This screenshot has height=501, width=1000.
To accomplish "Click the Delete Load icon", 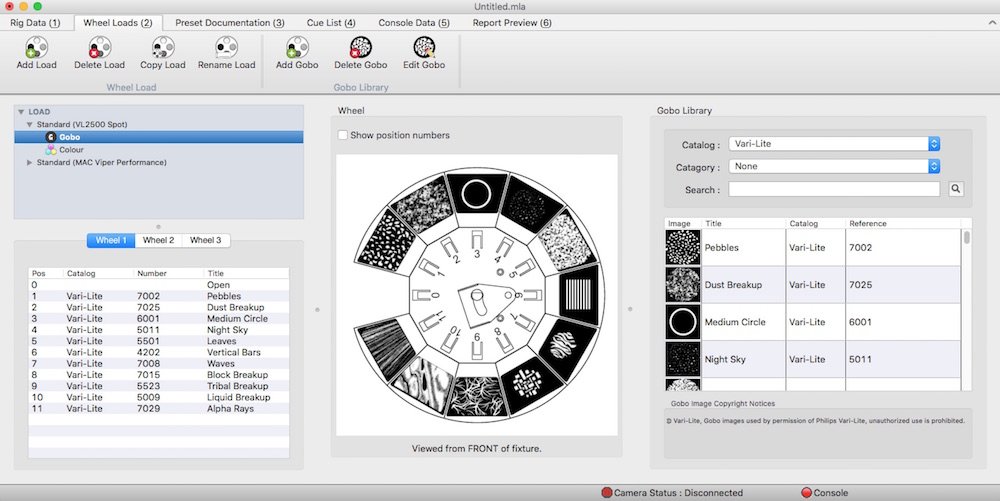I will (x=99, y=51).
